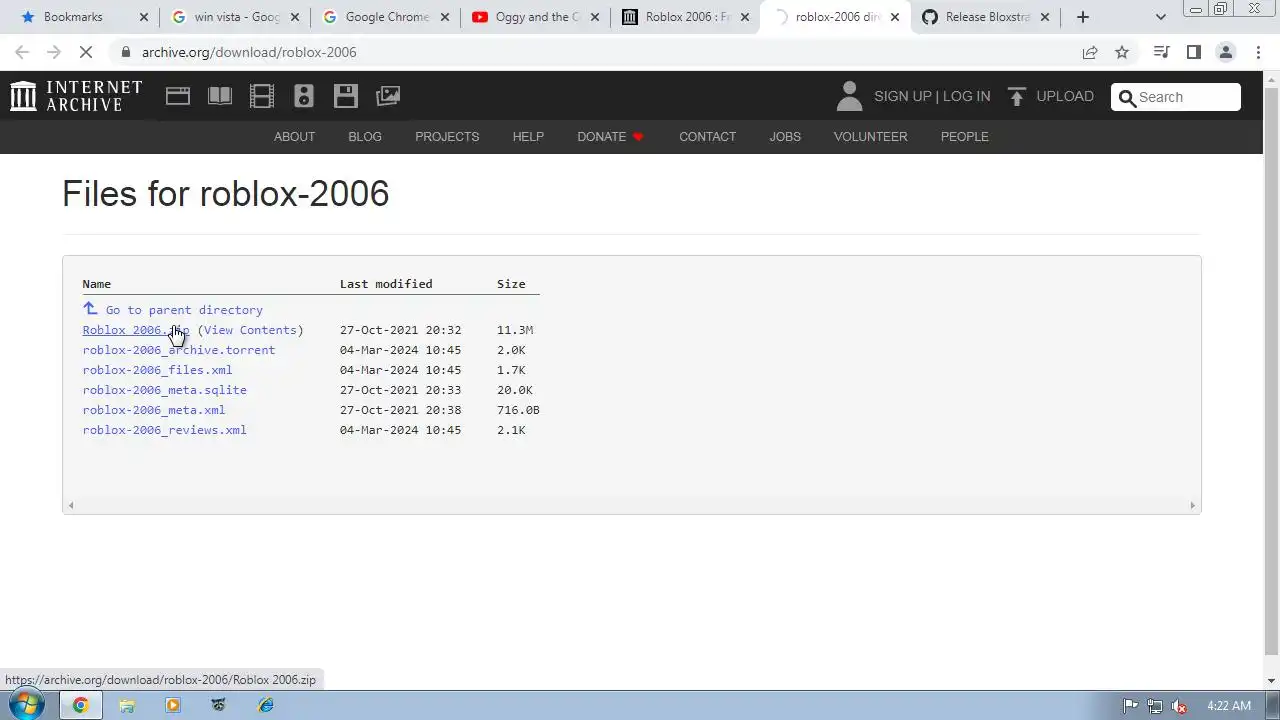Go to parent directory link
Image resolution: width=1280 pixels, height=720 pixels.
coord(184,310)
